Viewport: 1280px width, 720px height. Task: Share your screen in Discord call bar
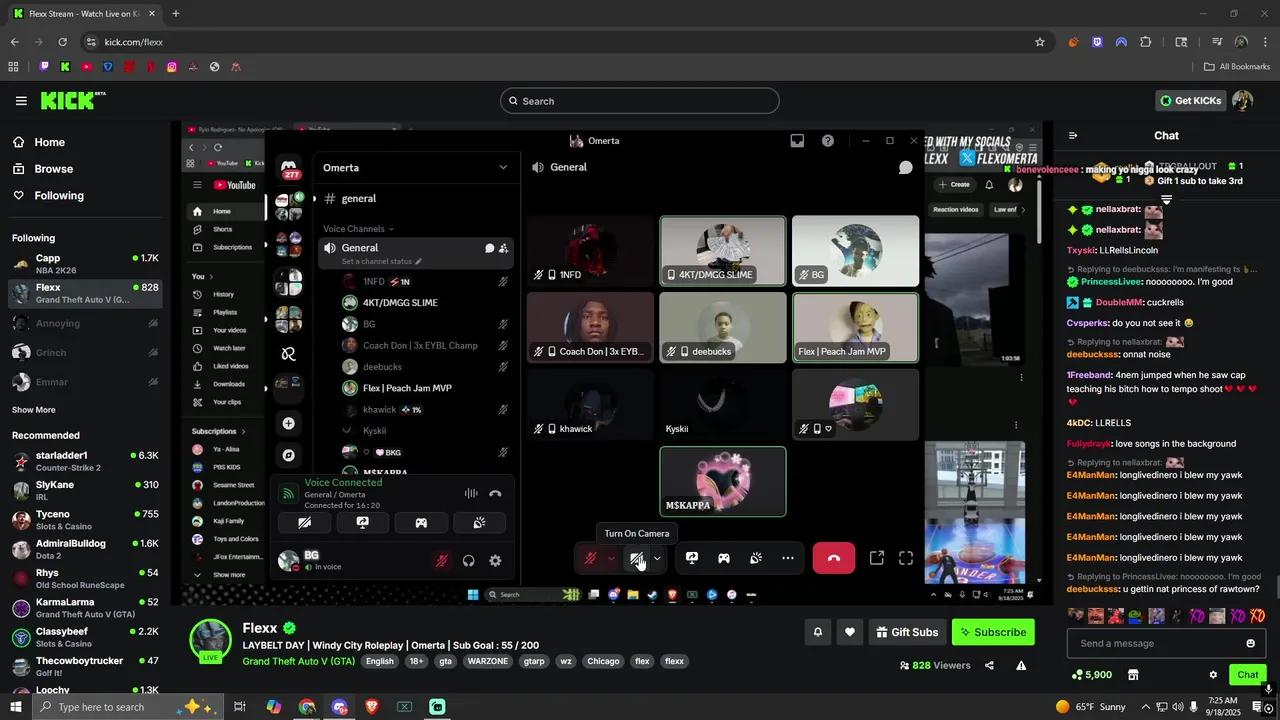[692, 558]
